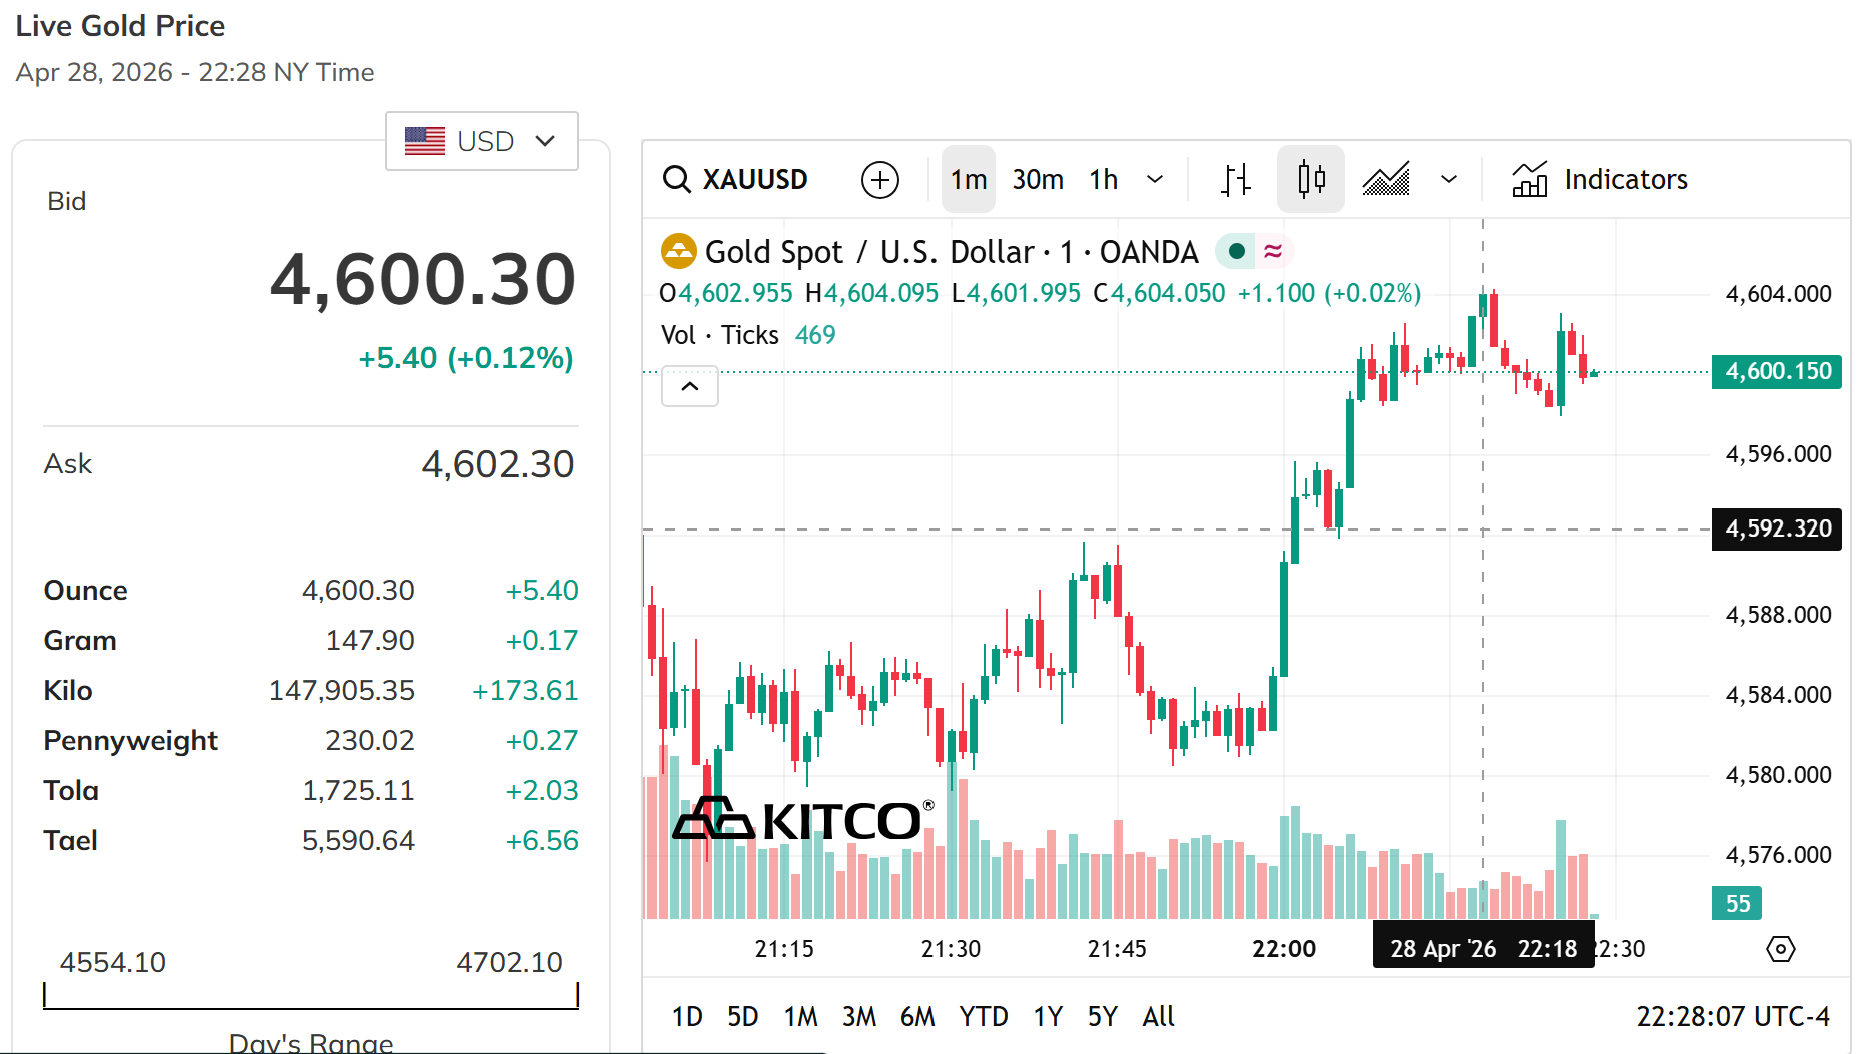Select the 1D date range
This screenshot has width=1860, height=1054.
687,1017
